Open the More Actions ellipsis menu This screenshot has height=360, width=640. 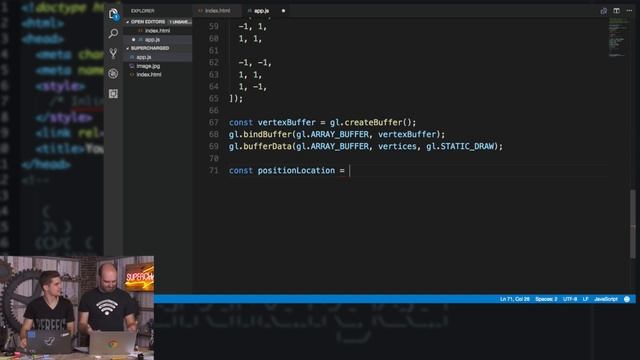pos(629,11)
